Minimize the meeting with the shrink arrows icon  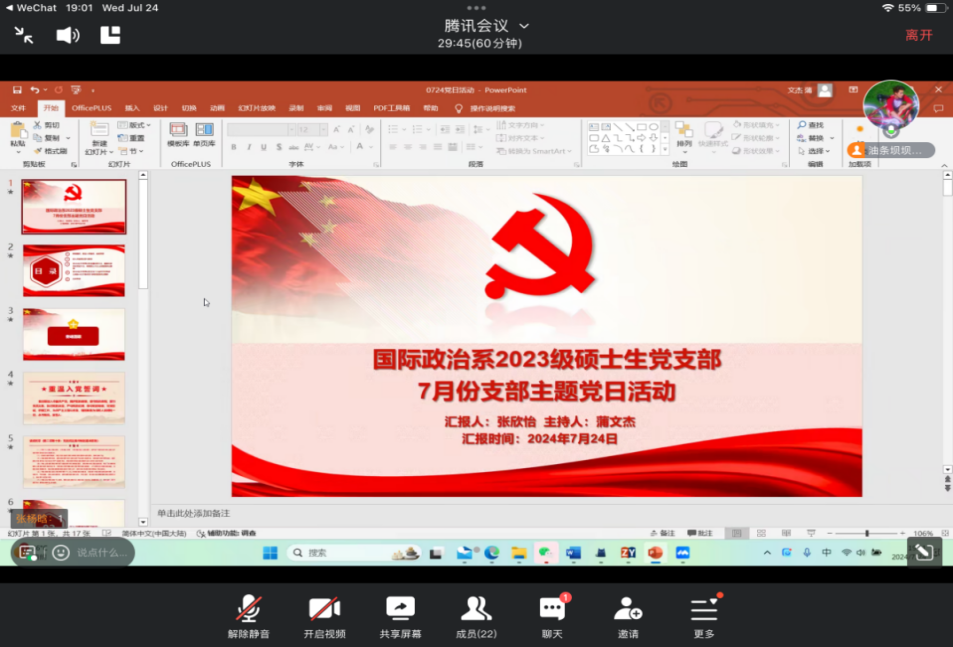click(24, 36)
